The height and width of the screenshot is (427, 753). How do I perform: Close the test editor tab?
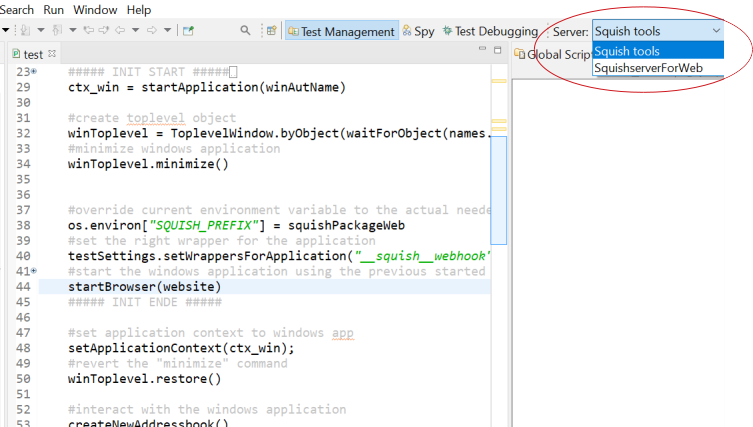click(x=53, y=54)
